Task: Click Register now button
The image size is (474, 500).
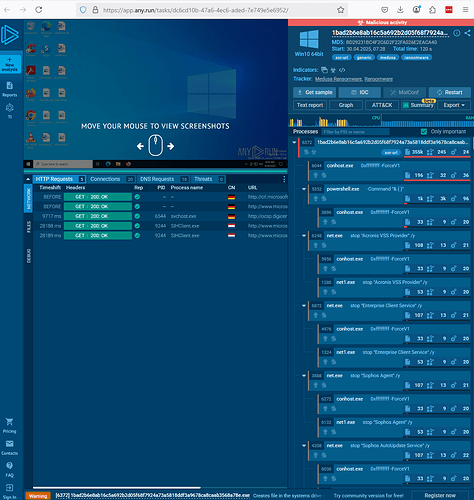Action: pyautogui.click(x=440, y=495)
